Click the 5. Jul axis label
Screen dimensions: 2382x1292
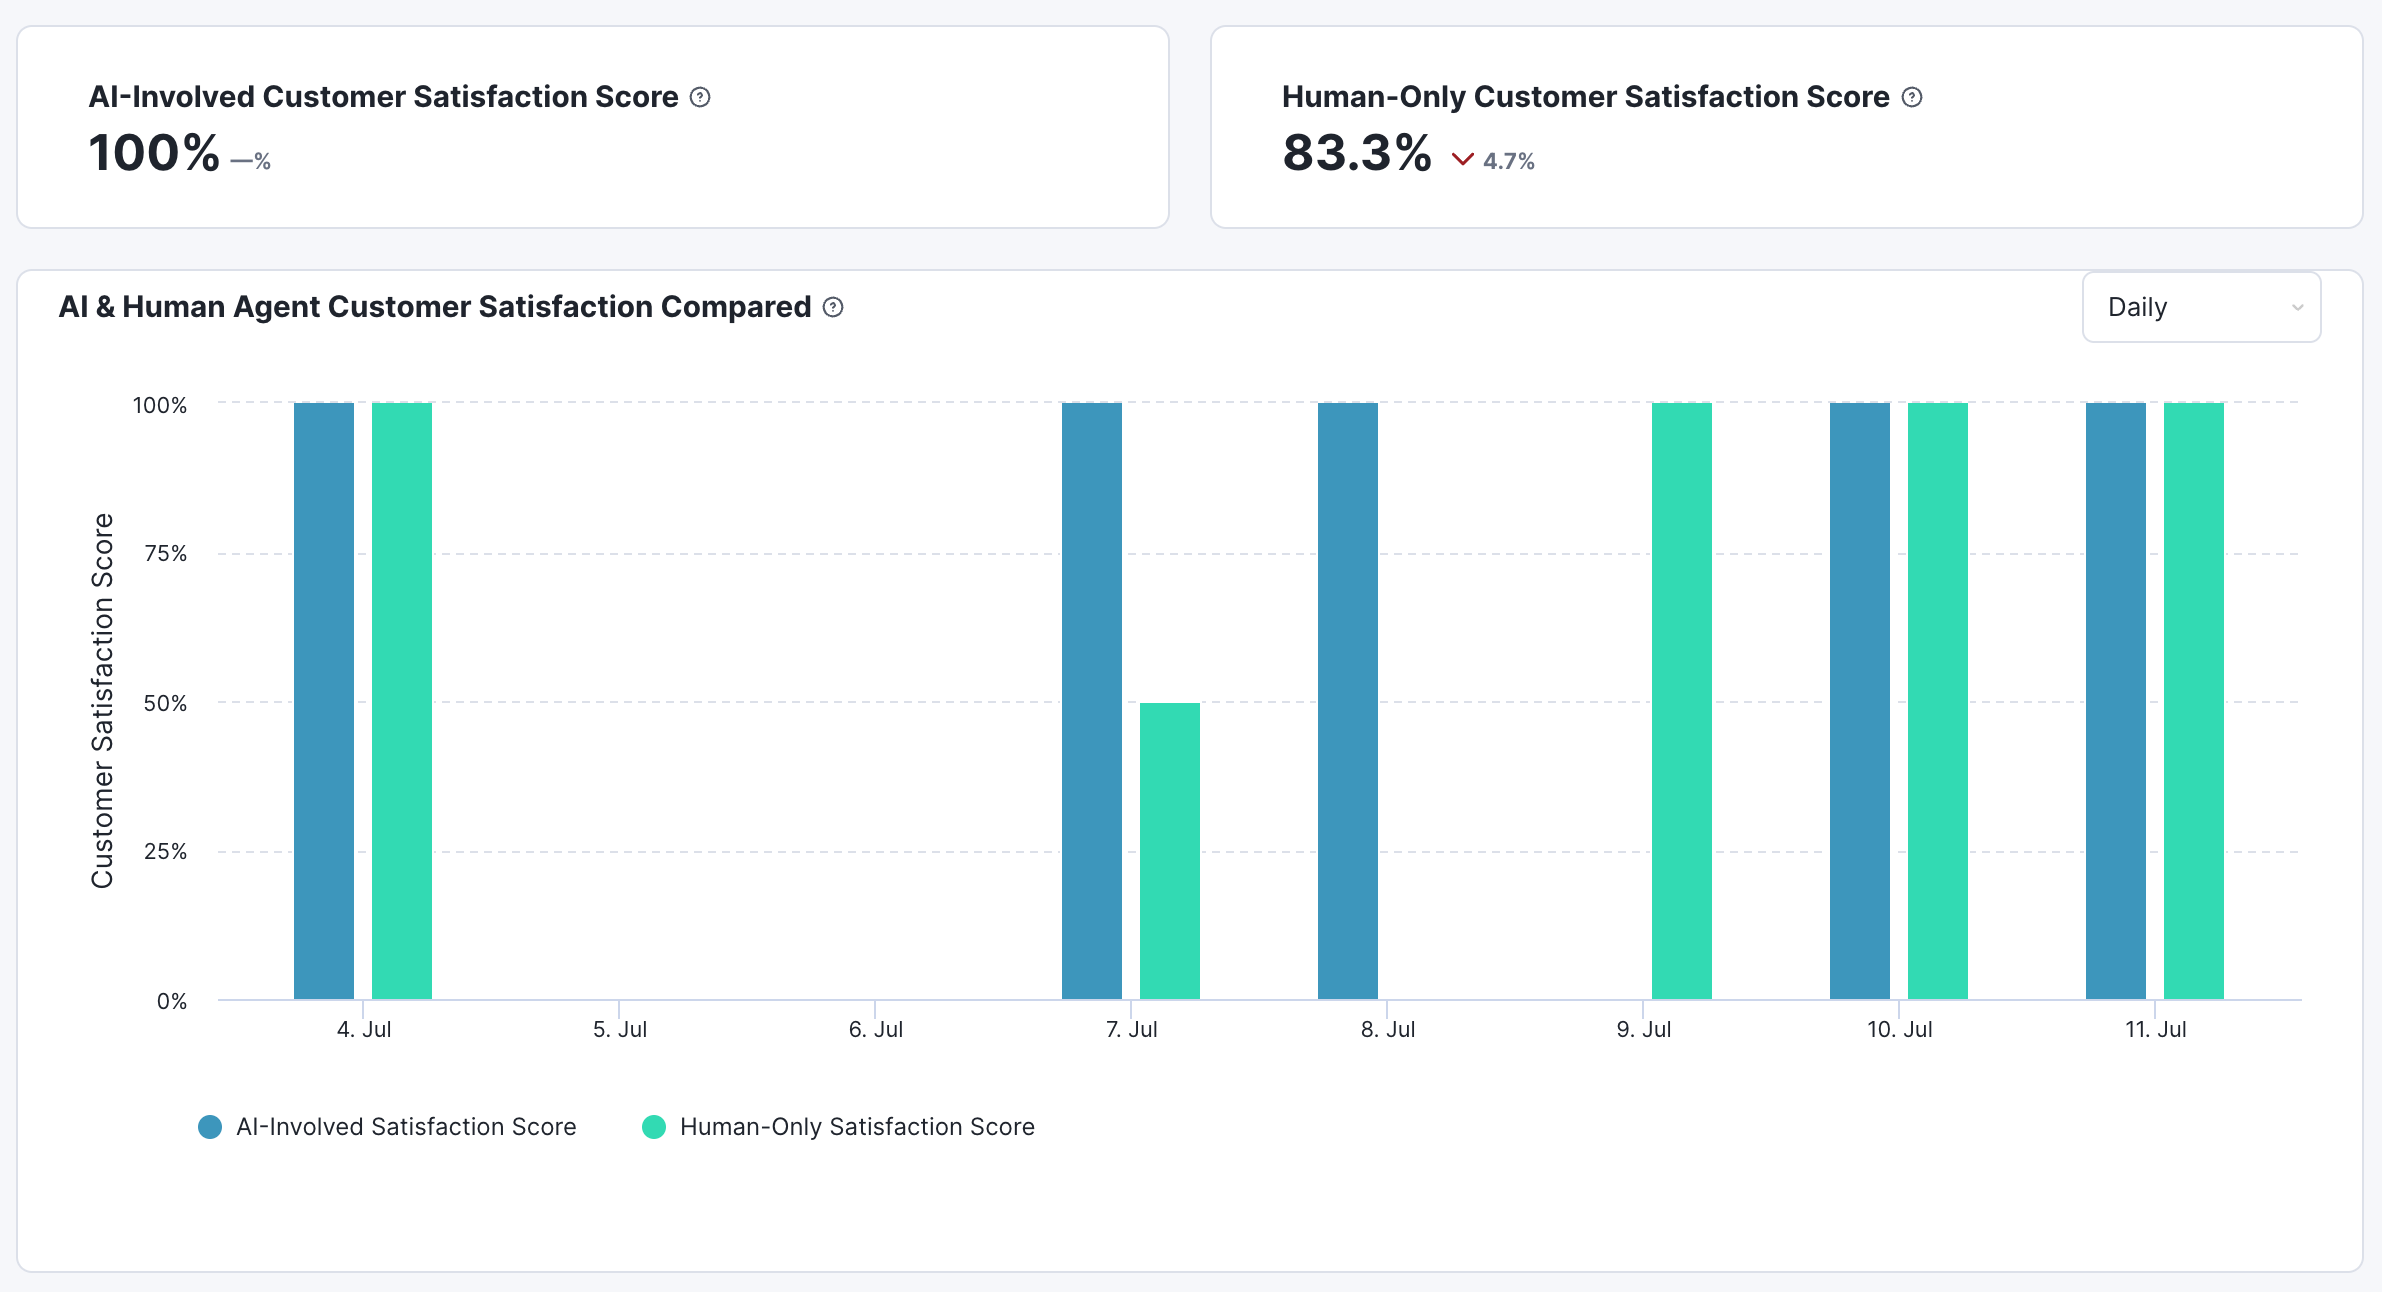coord(620,1029)
